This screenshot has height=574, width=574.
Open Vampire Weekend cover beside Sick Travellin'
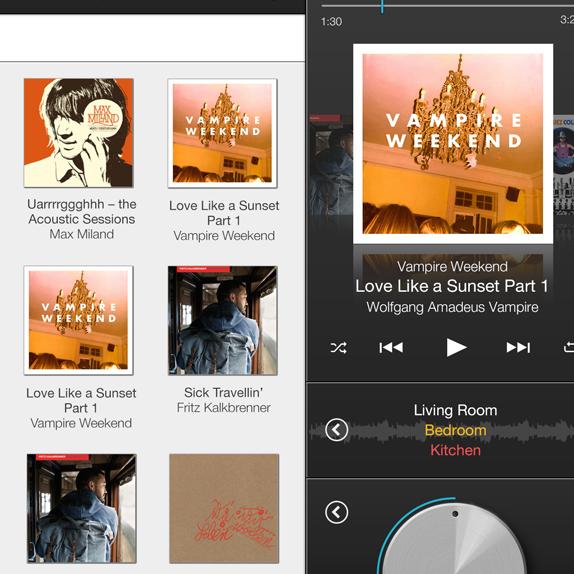point(78,320)
